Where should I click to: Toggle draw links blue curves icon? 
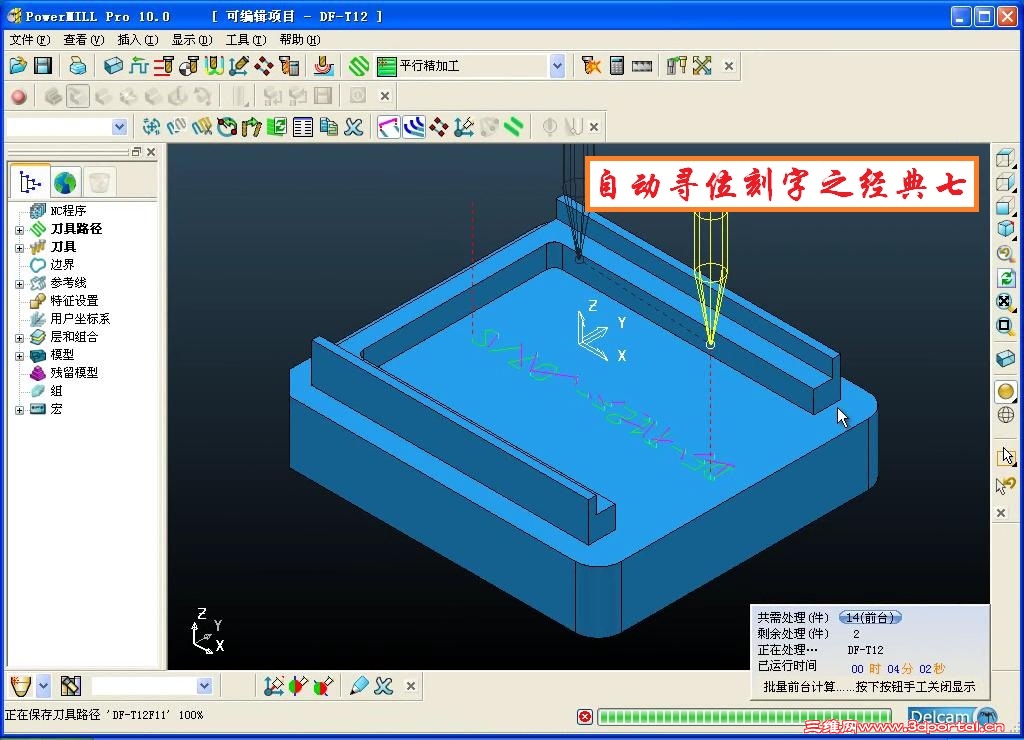[414, 127]
